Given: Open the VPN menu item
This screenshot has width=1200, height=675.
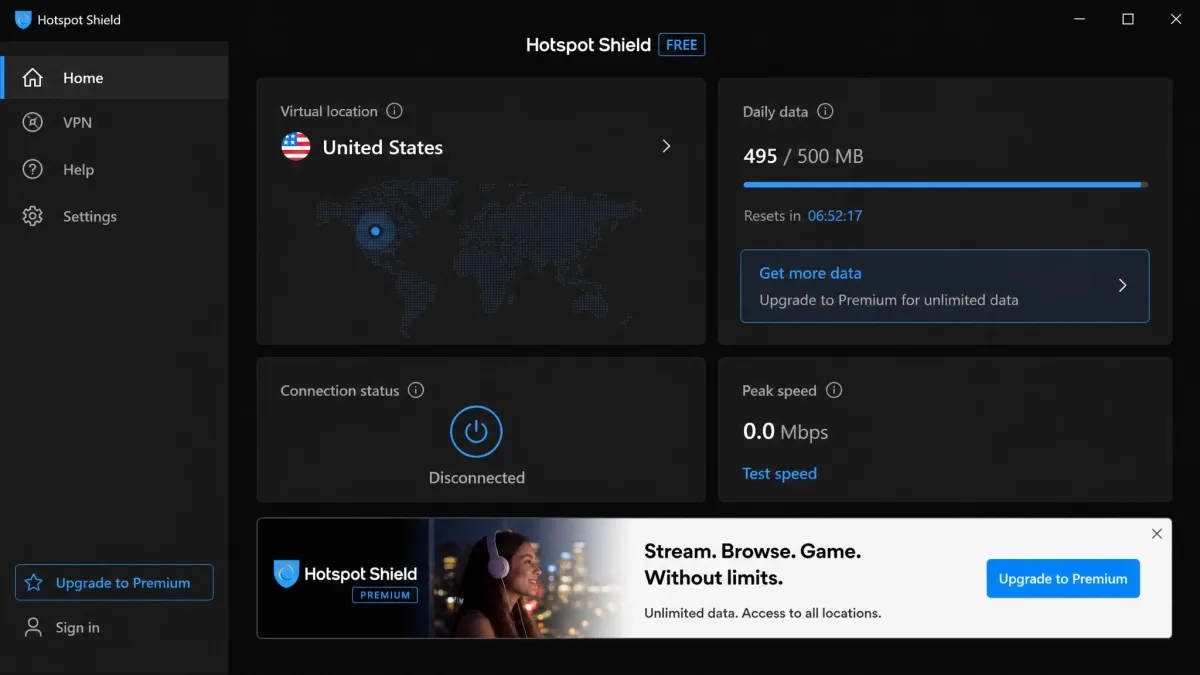Looking at the screenshot, I should point(115,122).
